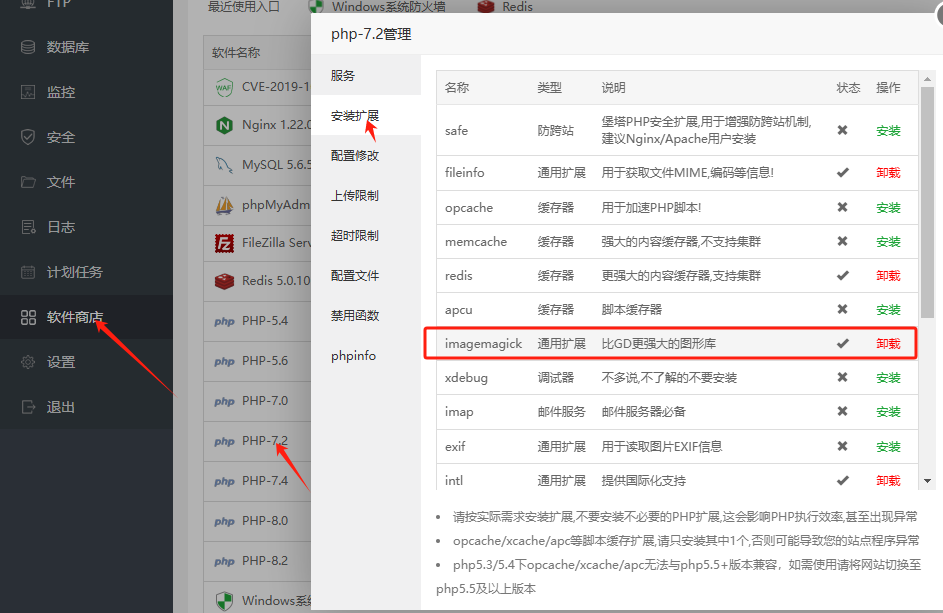Open the 监控 sidebar icon
This screenshot has width=943, height=613.
tap(28, 92)
